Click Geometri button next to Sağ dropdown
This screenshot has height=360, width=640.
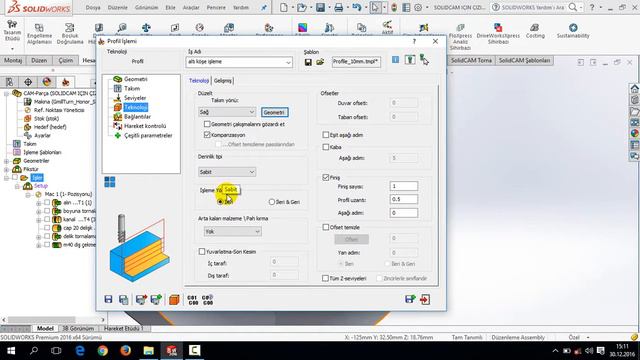(x=274, y=112)
